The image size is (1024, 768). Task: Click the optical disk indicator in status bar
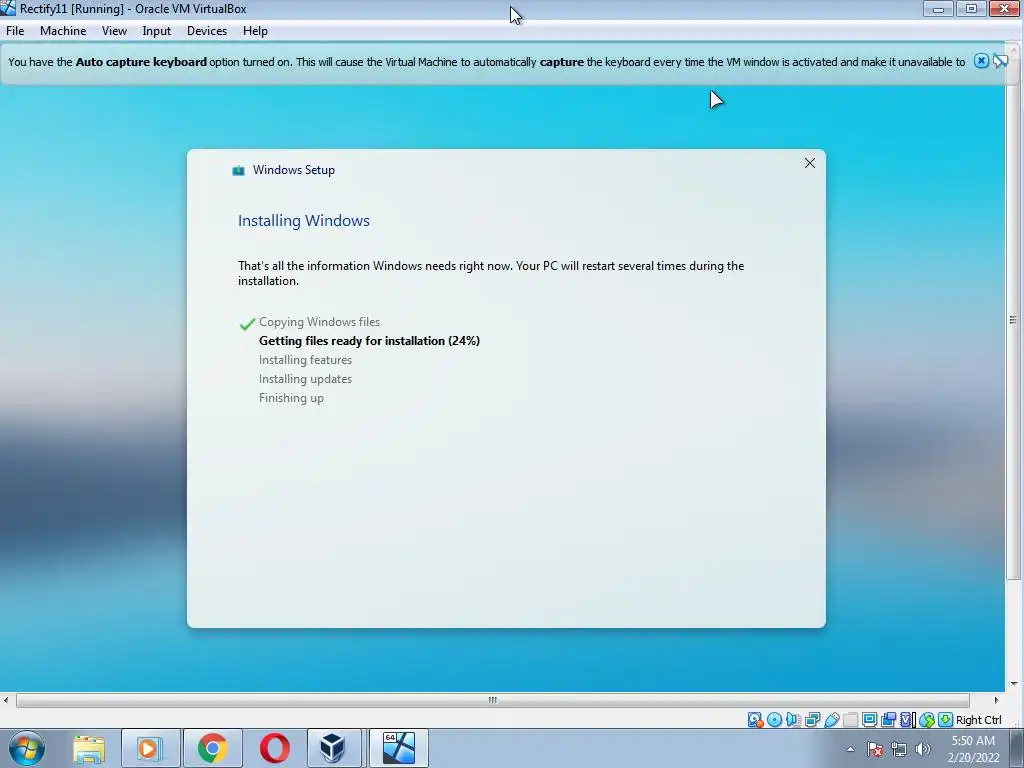tap(775, 720)
